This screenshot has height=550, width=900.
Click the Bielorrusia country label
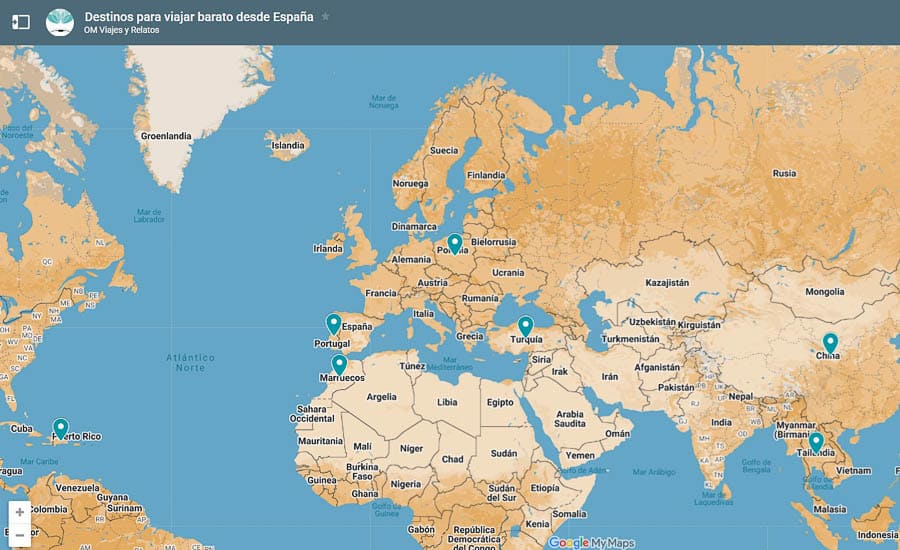(494, 242)
